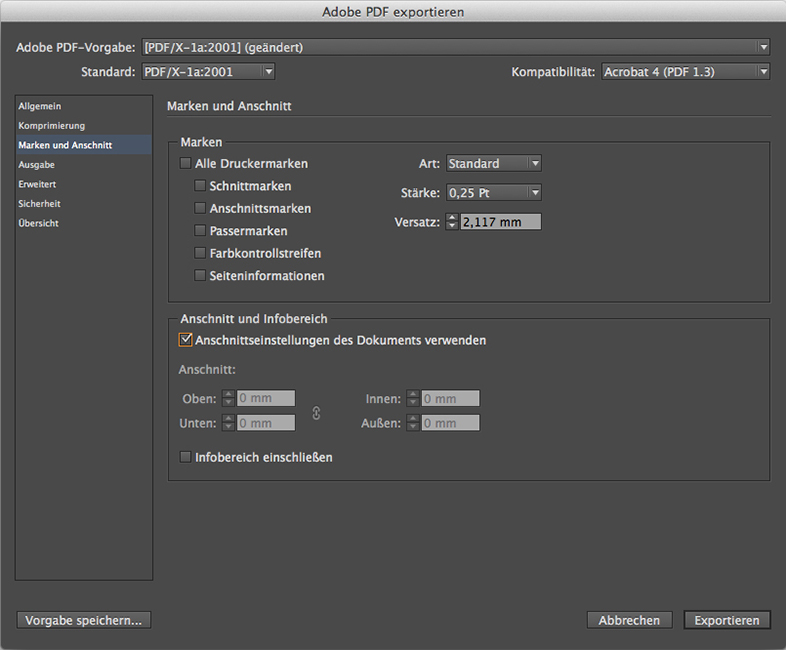The height and width of the screenshot is (650, 786).
Task: Check the Passermarken option
Action: [x=200, y=231]
